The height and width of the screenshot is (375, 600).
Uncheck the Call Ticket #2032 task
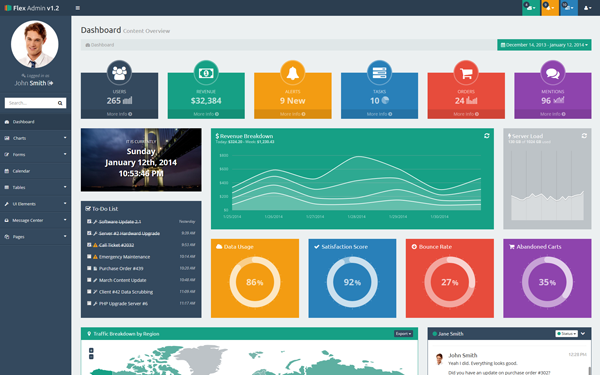point(89,245)
